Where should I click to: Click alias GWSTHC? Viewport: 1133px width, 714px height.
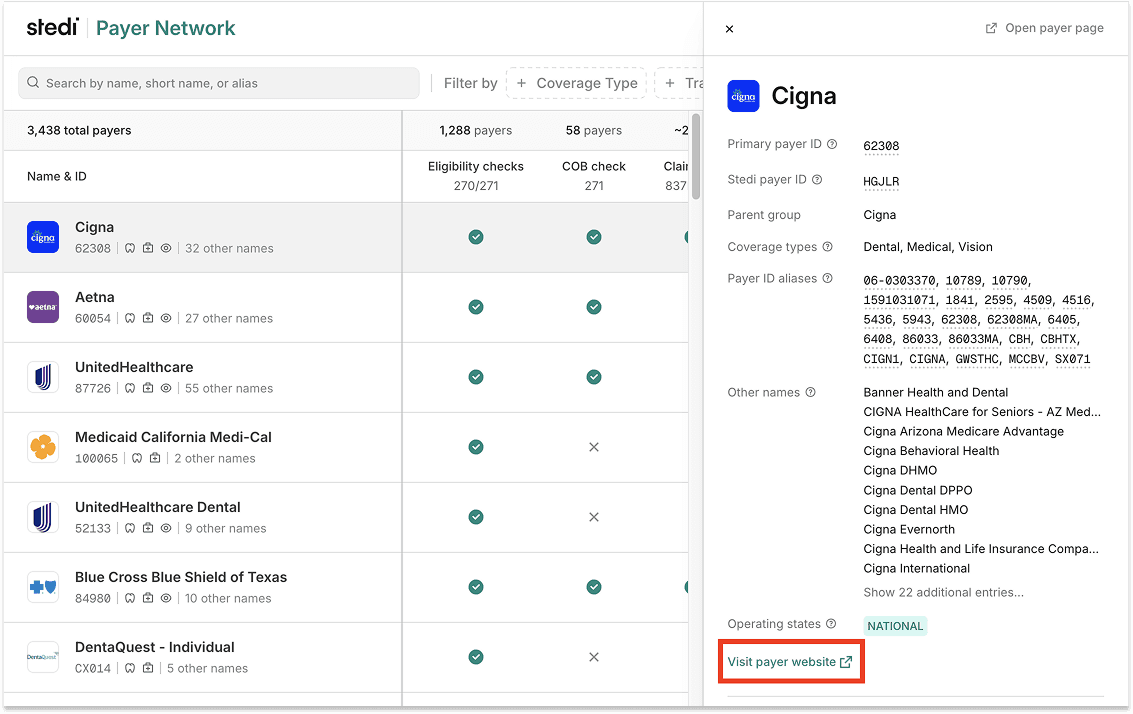(x=978, y=359)
